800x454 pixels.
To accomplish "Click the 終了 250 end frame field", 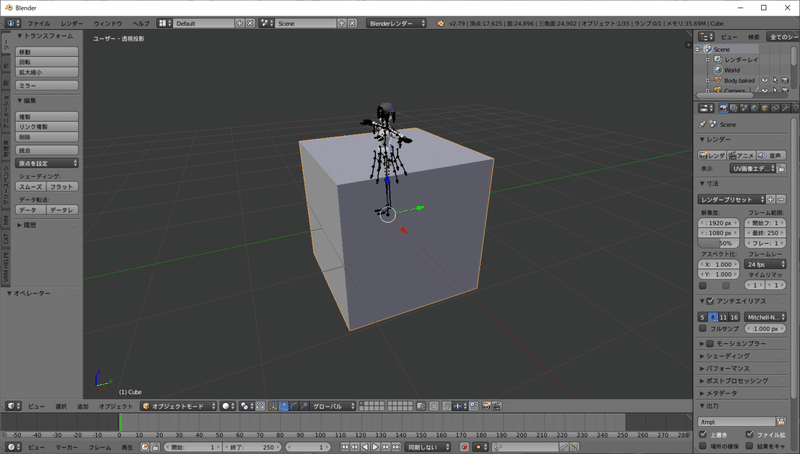I will (253, 447).
